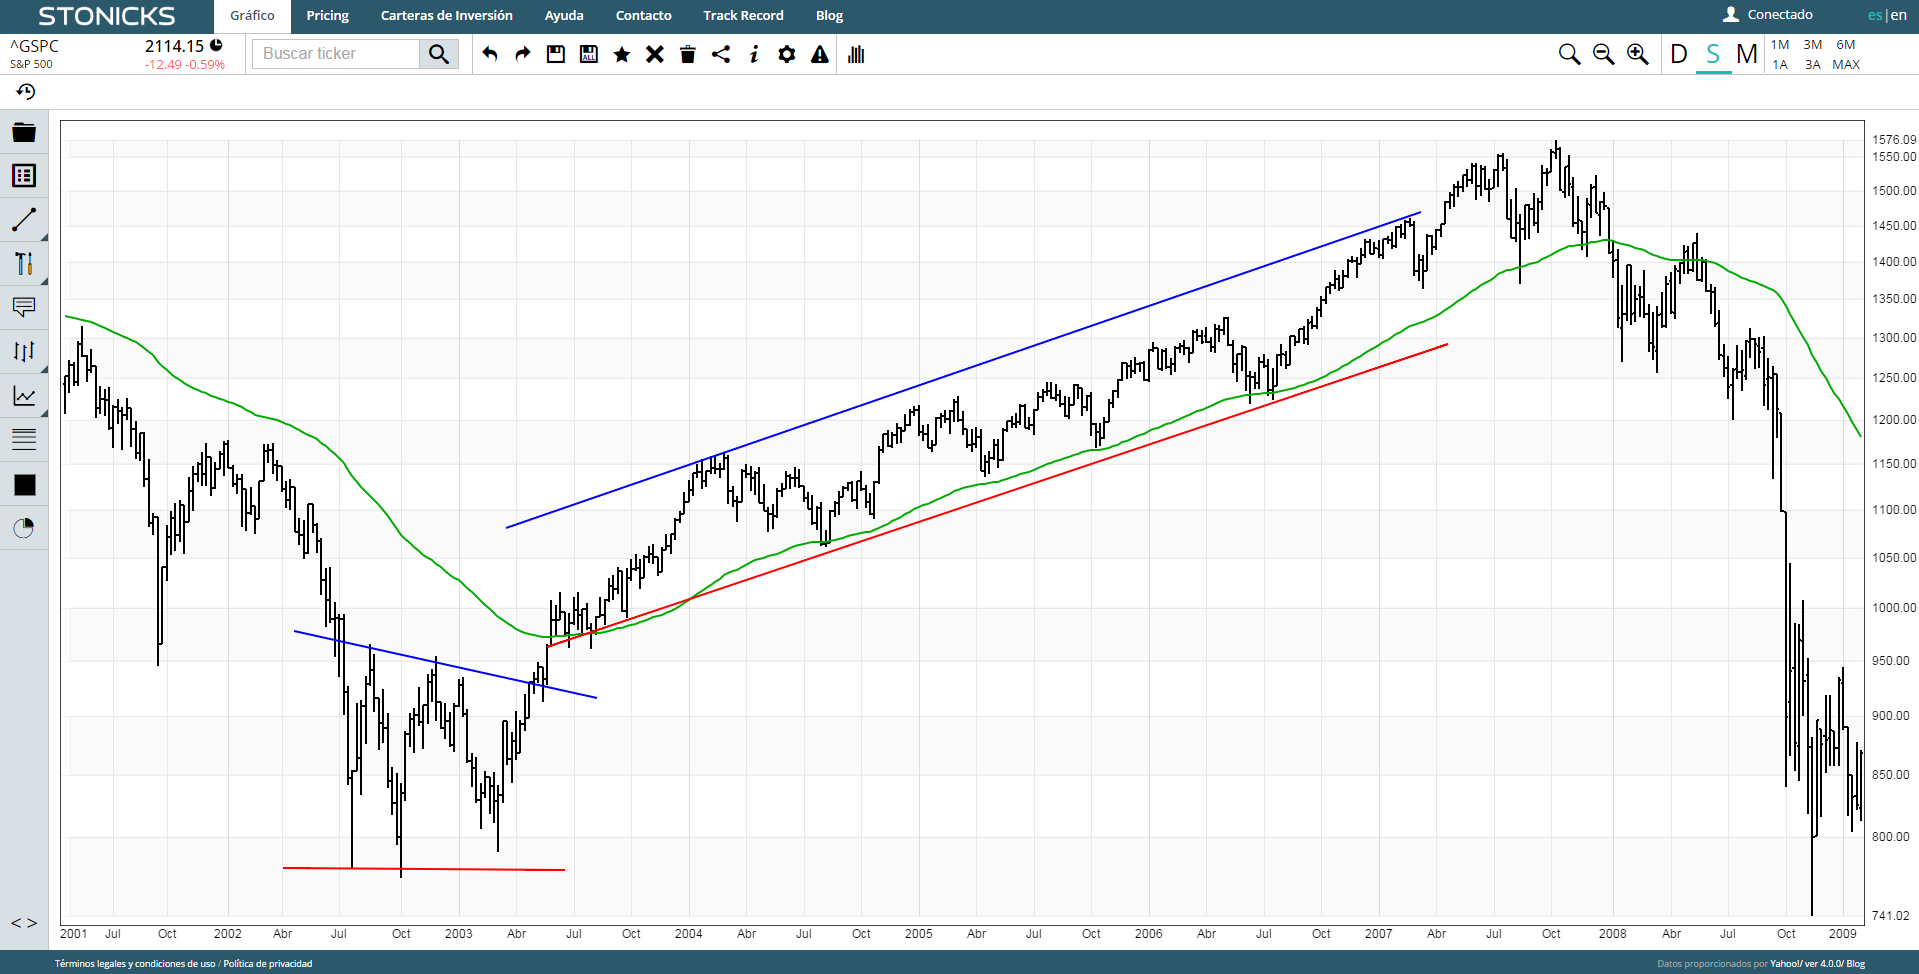Click the clock icon next to price 2114.15

pyautogui.click(x=216, y=45)
